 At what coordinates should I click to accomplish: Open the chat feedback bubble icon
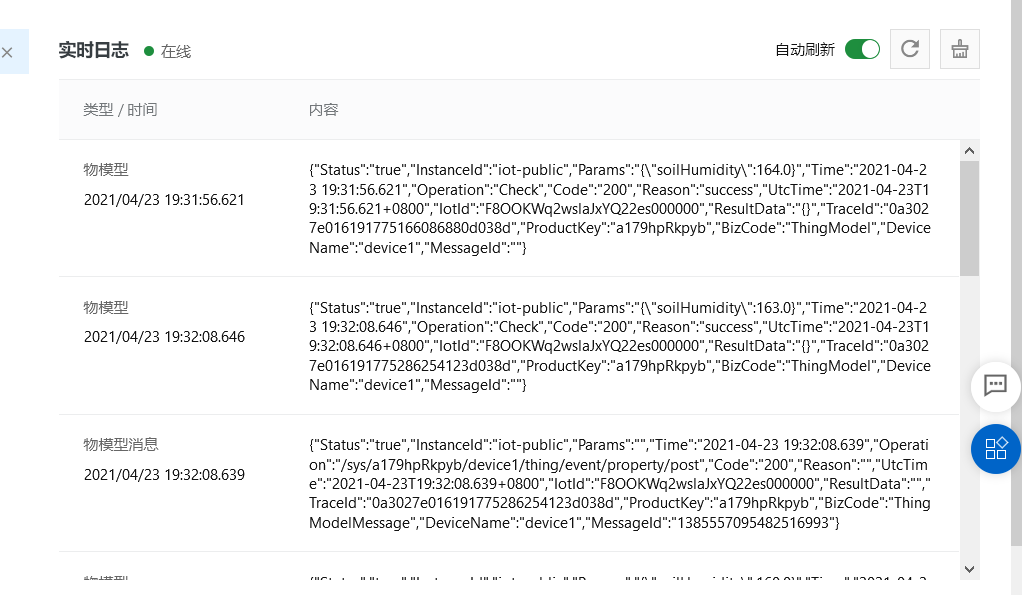coord(995,386)
